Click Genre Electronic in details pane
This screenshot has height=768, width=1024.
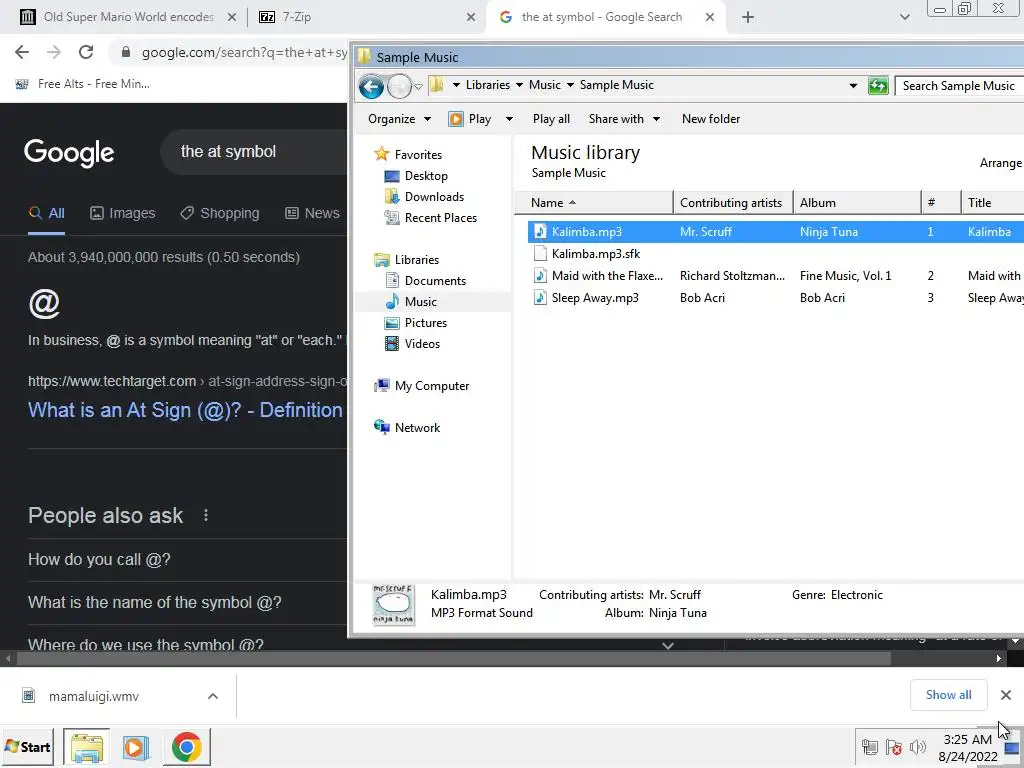pyautogui.click(x=837, y=595)
